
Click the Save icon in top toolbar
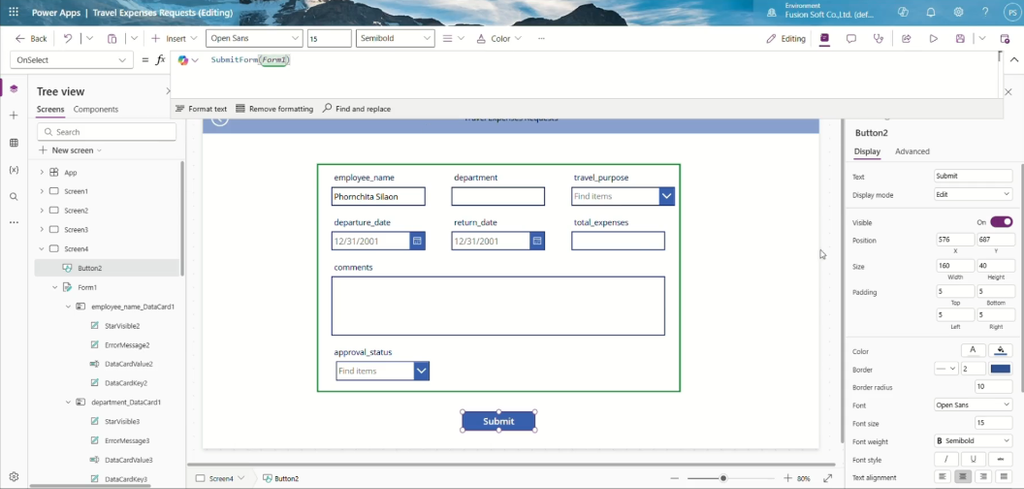960,39
